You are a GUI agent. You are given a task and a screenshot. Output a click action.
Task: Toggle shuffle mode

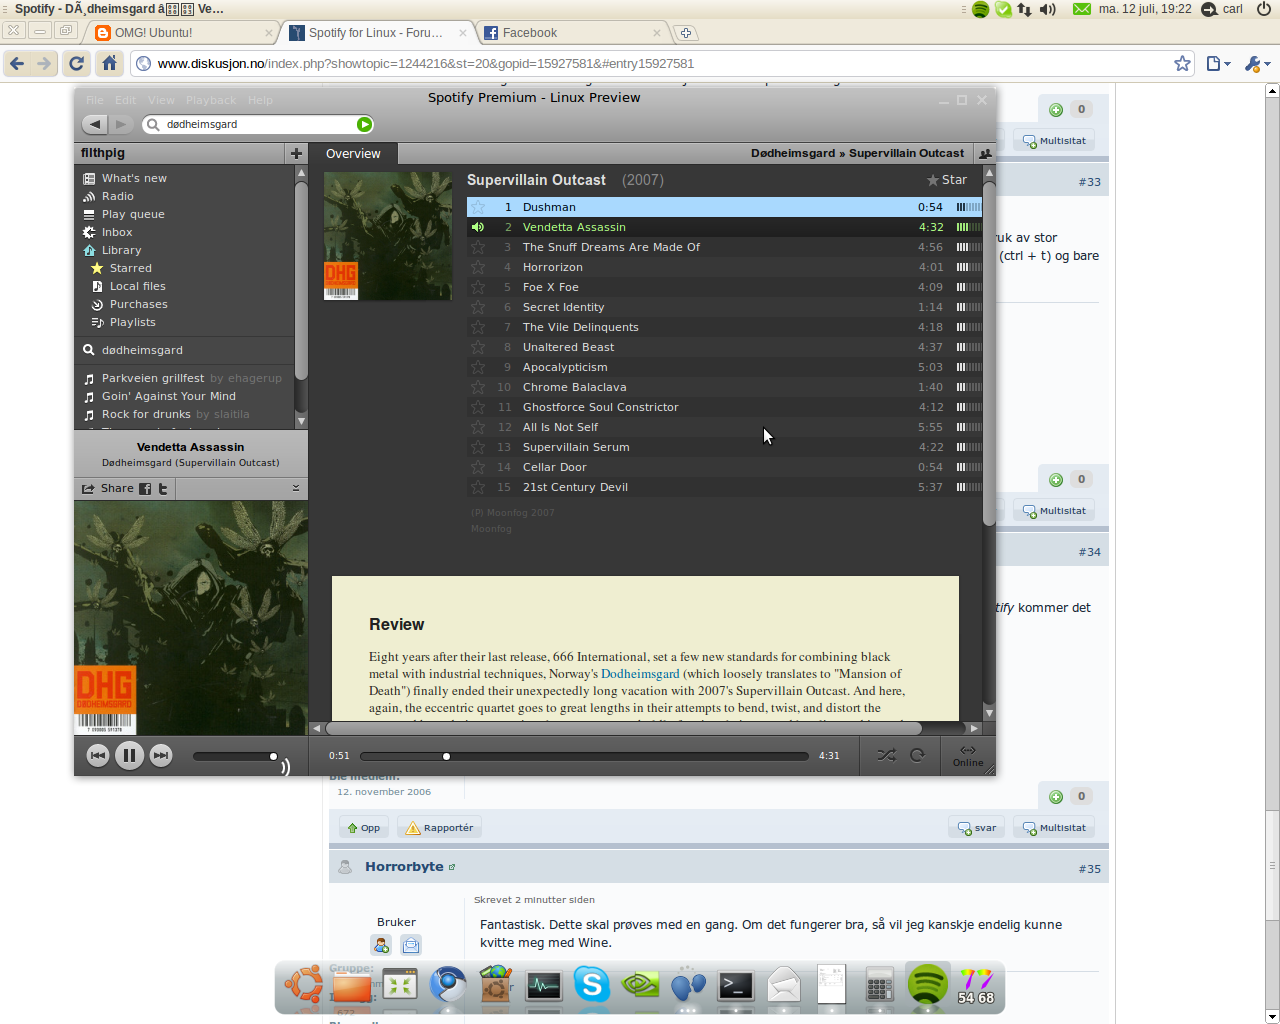(x=886, y=755)
